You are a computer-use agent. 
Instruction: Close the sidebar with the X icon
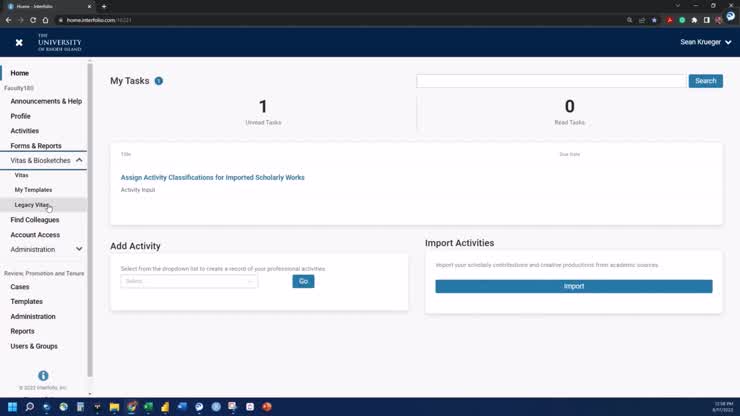[x=19, y=42]
